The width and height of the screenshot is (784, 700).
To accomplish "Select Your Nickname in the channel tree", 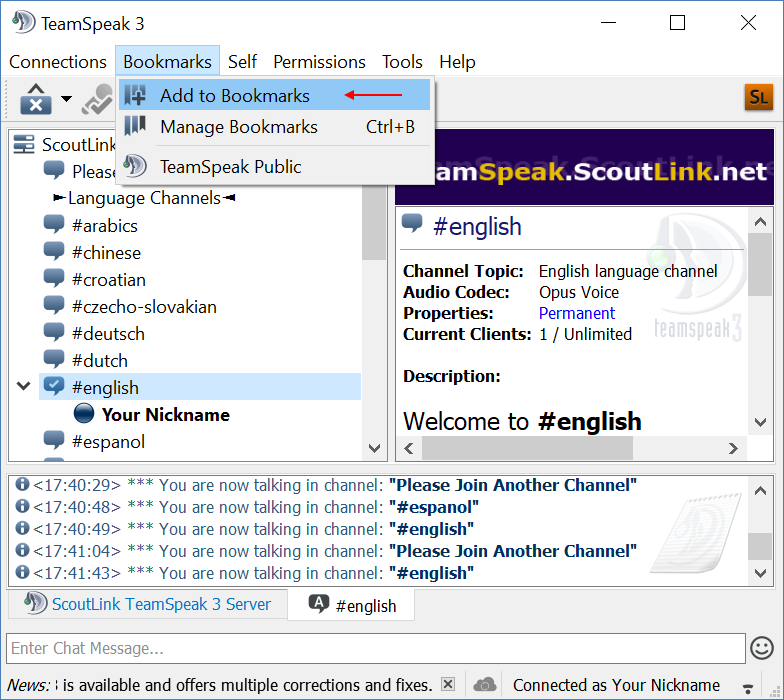I will click(166, 414).
